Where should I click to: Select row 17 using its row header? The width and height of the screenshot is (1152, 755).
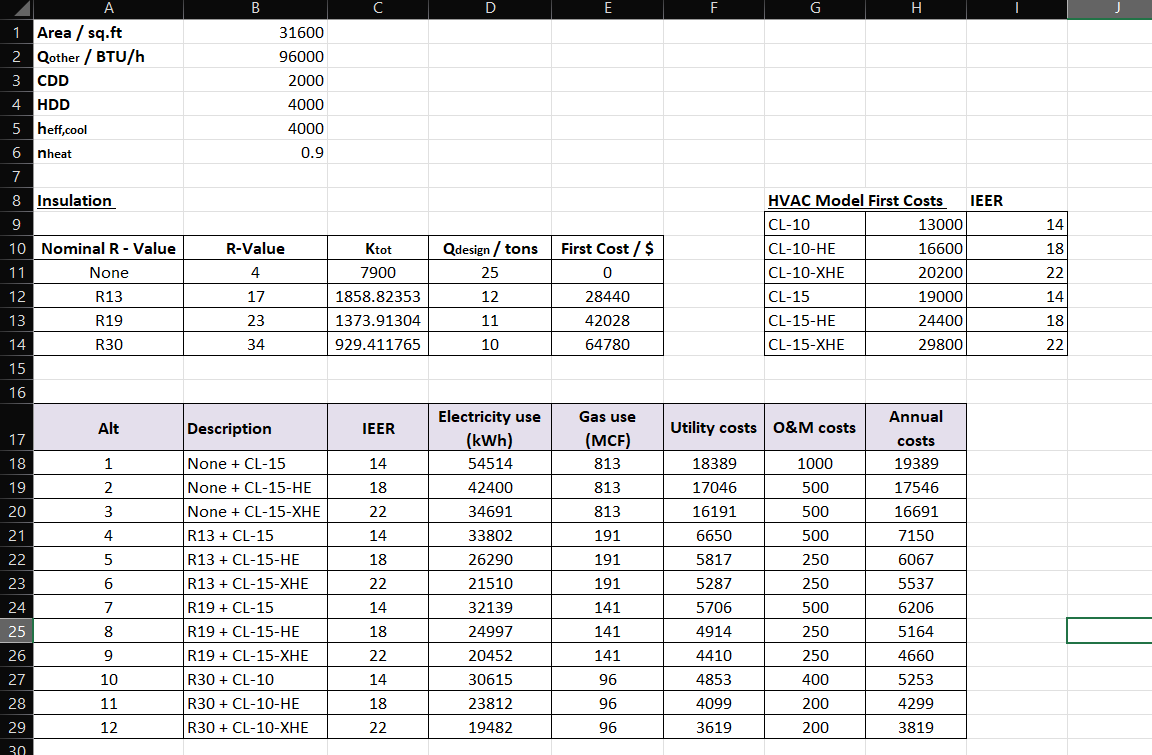click(16, 427)
